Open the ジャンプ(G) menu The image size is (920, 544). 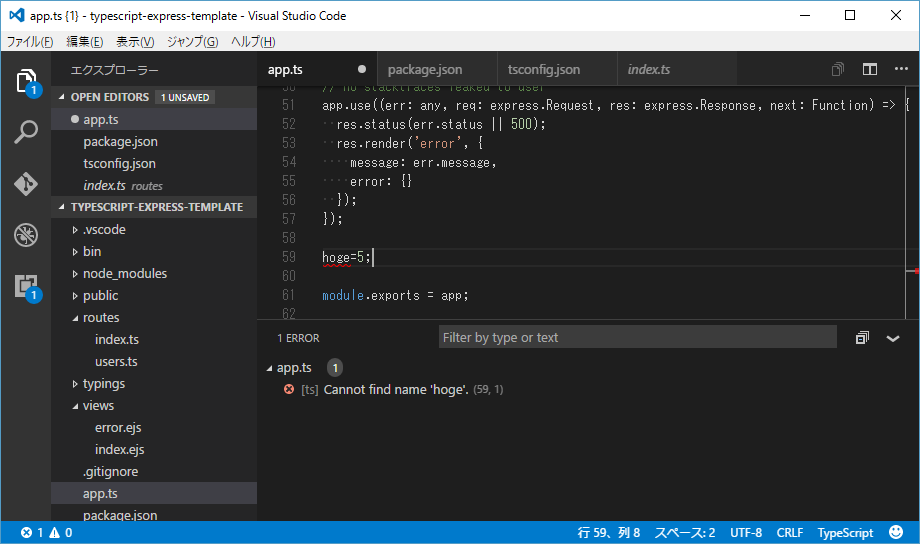[x=192, y=41]
